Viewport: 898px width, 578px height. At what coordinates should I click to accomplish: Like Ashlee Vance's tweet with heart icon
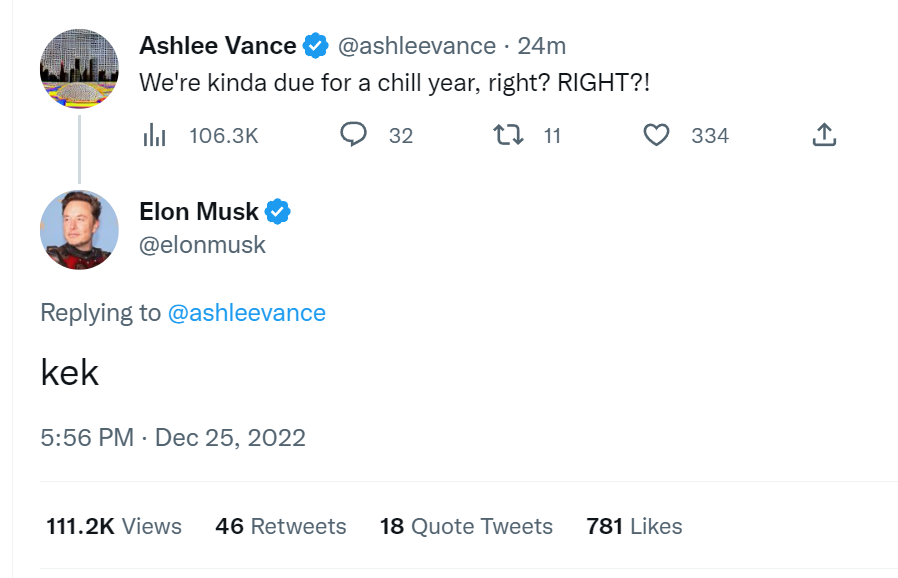(x=656, y=135)
